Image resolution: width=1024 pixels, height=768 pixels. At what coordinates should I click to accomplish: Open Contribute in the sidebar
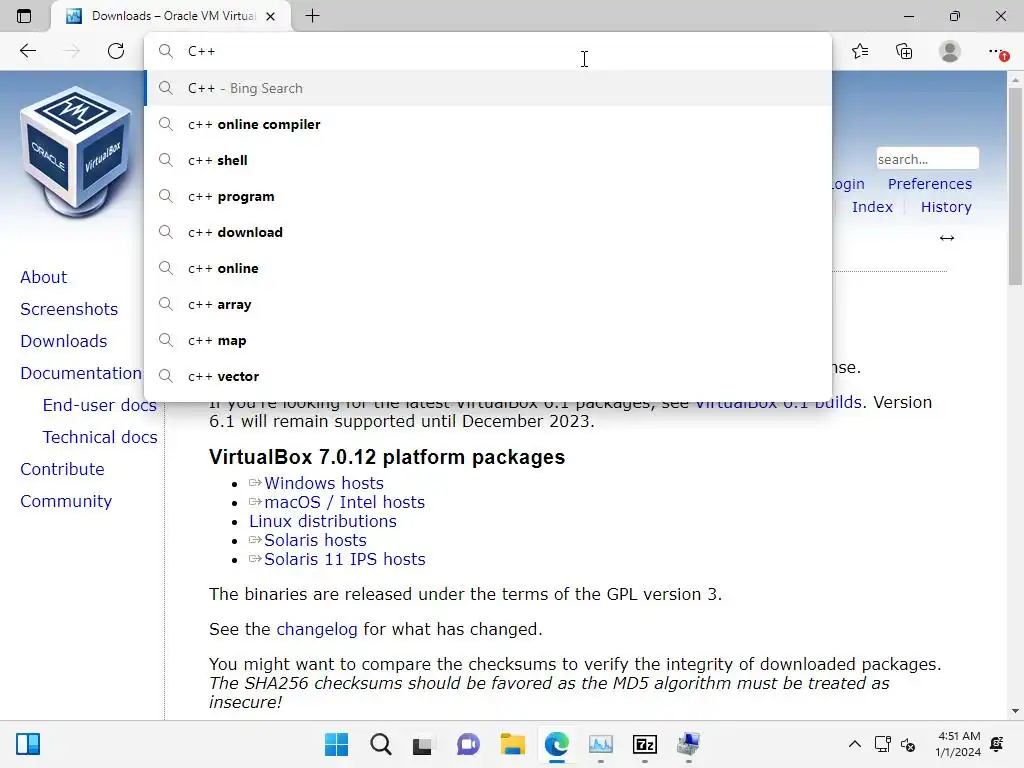[x=62, y=469]
